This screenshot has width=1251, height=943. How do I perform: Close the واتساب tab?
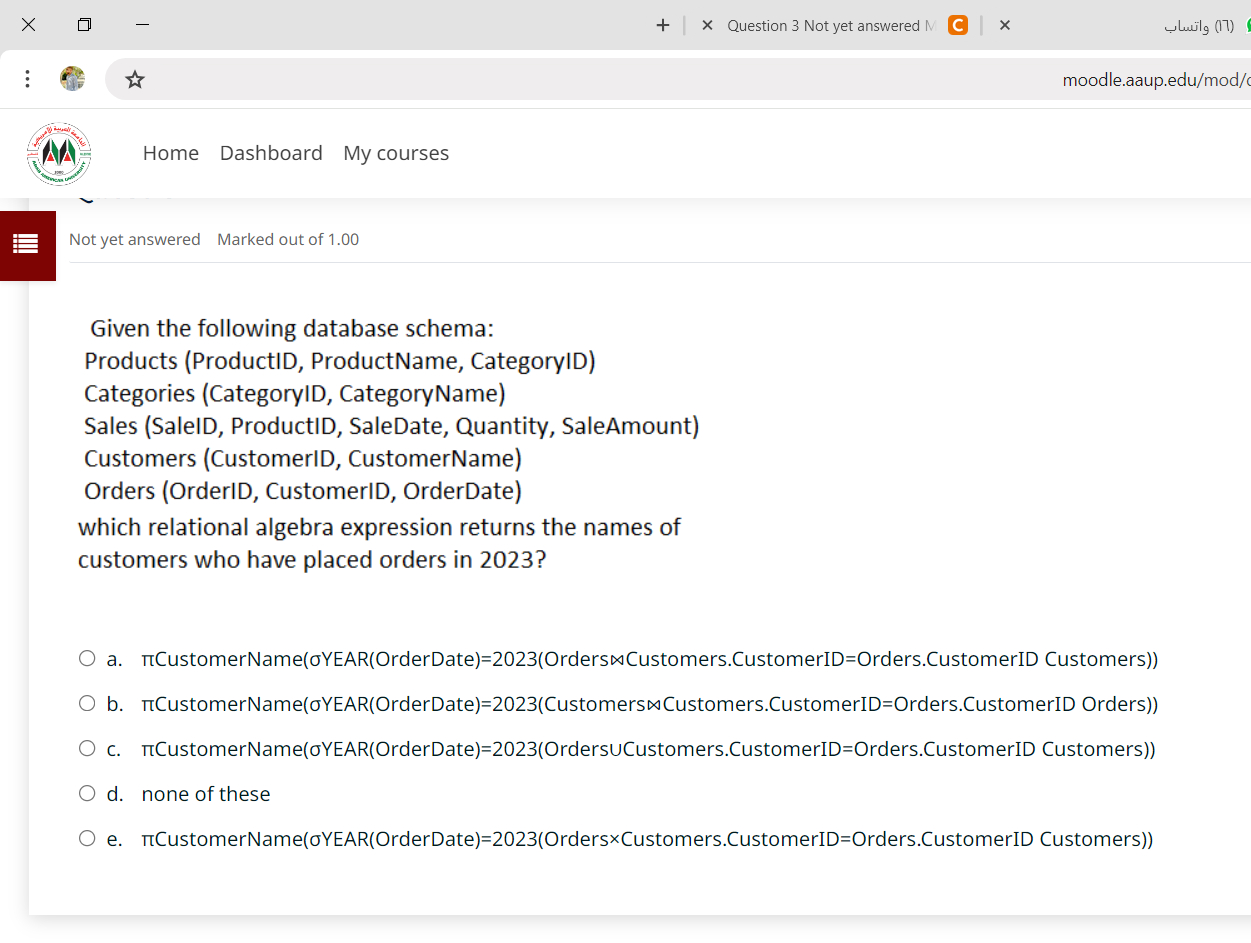coord(1004,25)
